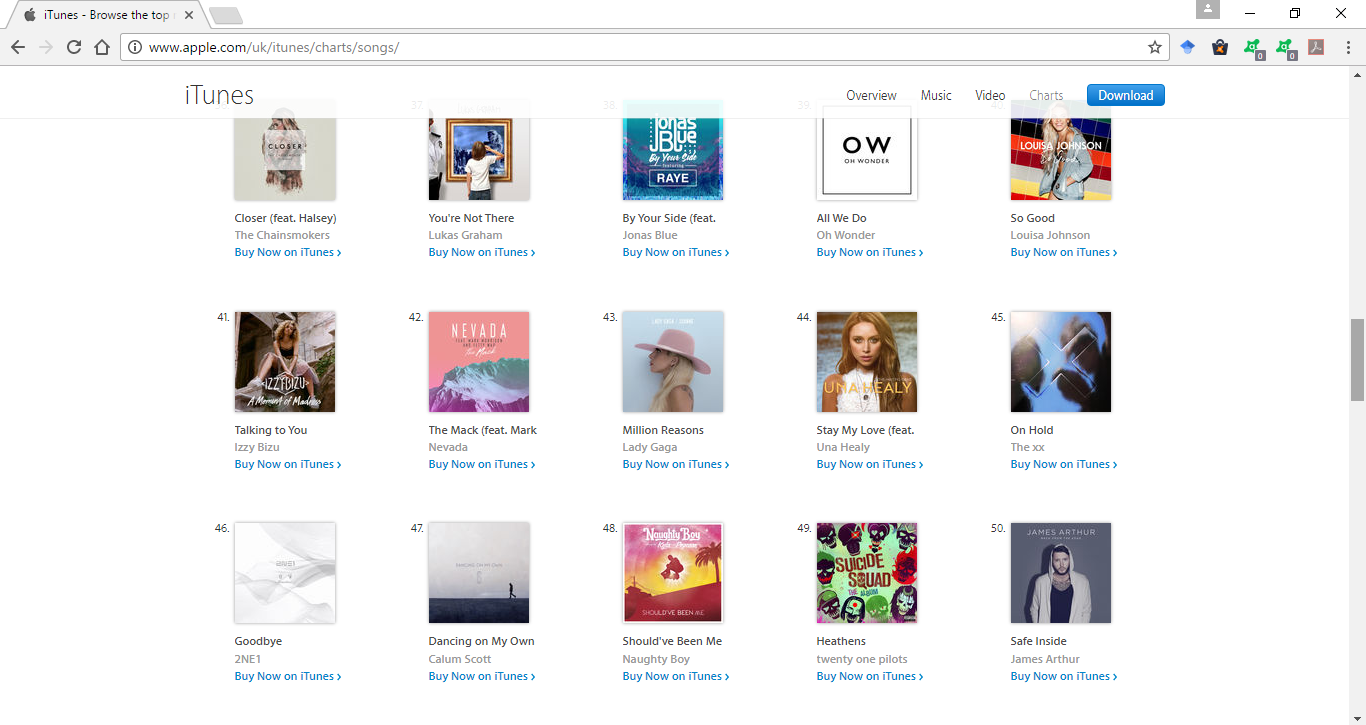The height and width of the screenshot is (725, 1366).
Task: Open the Video section
Action: [x=990, y=96]
